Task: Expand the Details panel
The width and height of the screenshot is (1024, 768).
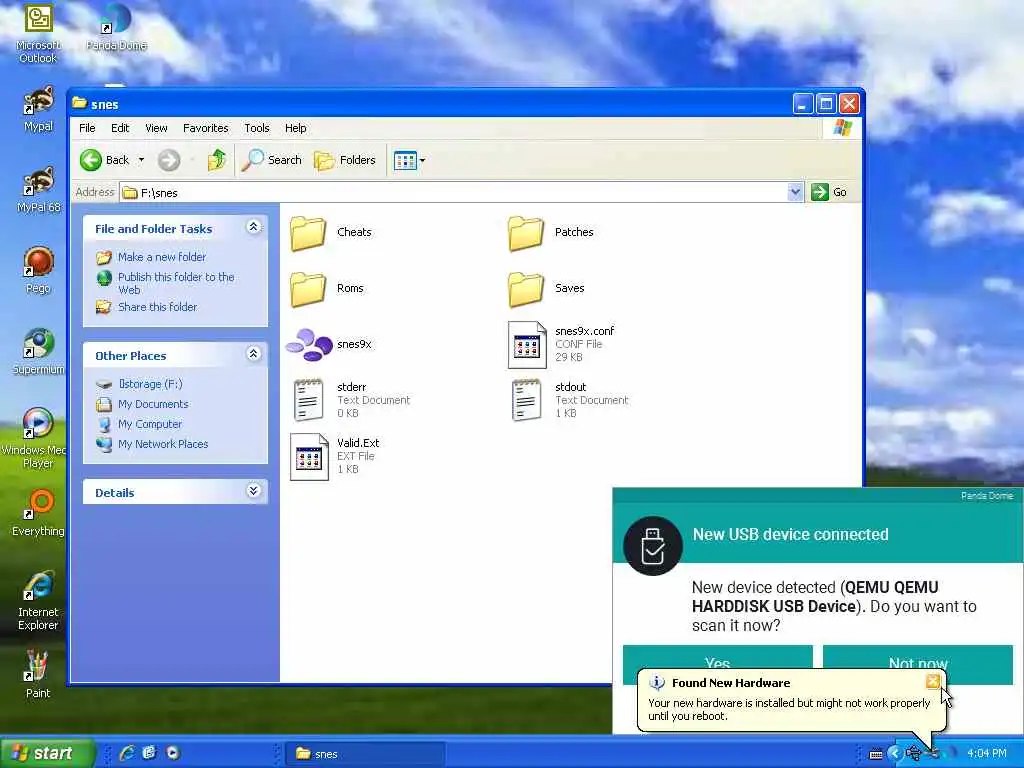Action: click(x=254, y=491)
